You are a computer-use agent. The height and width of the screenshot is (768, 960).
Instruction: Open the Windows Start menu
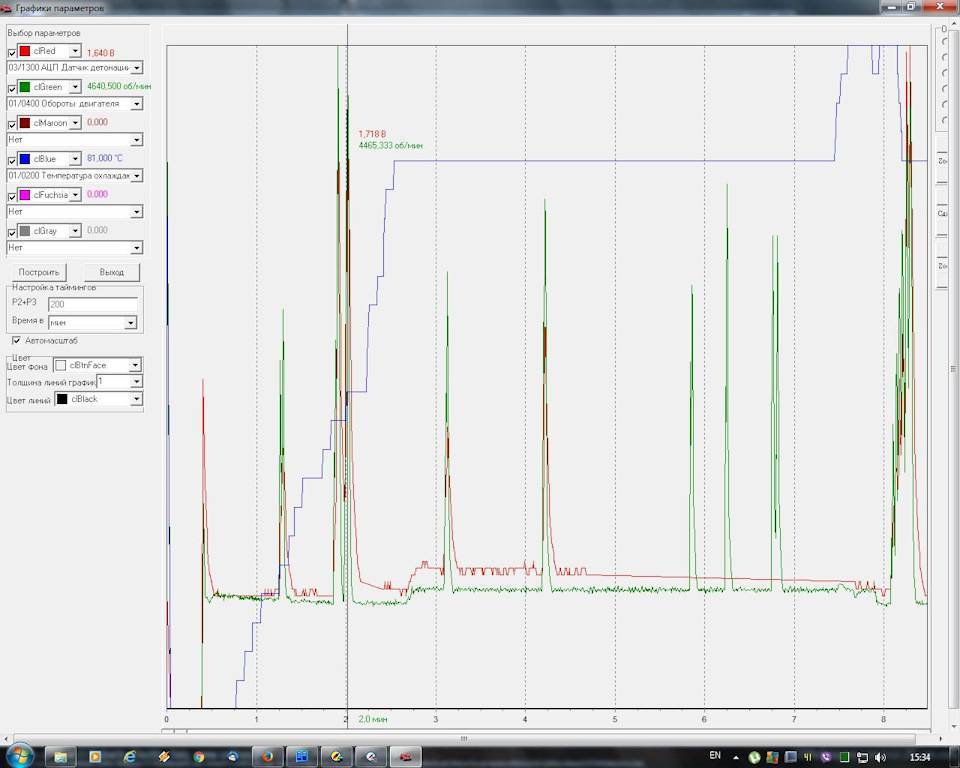click(x=20, y=755)
